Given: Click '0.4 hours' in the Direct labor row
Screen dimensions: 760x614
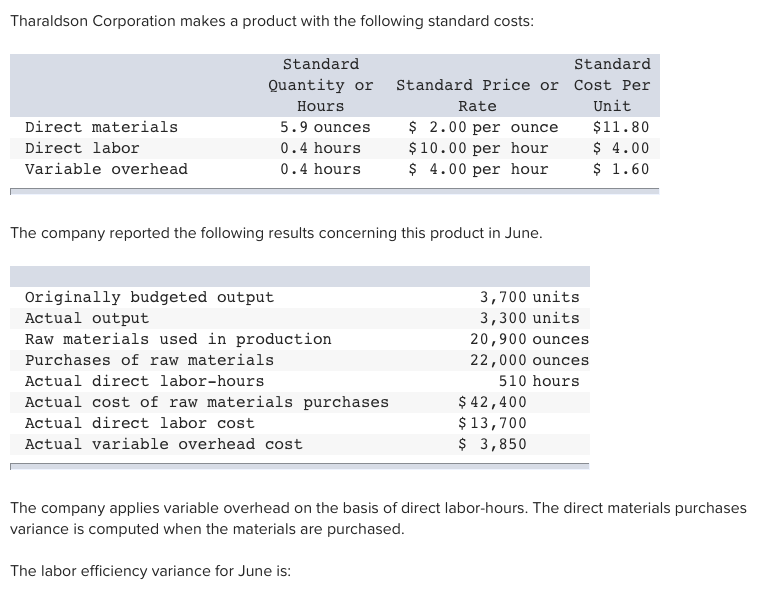Looking at the screenshot, I should tap(320, 148).
